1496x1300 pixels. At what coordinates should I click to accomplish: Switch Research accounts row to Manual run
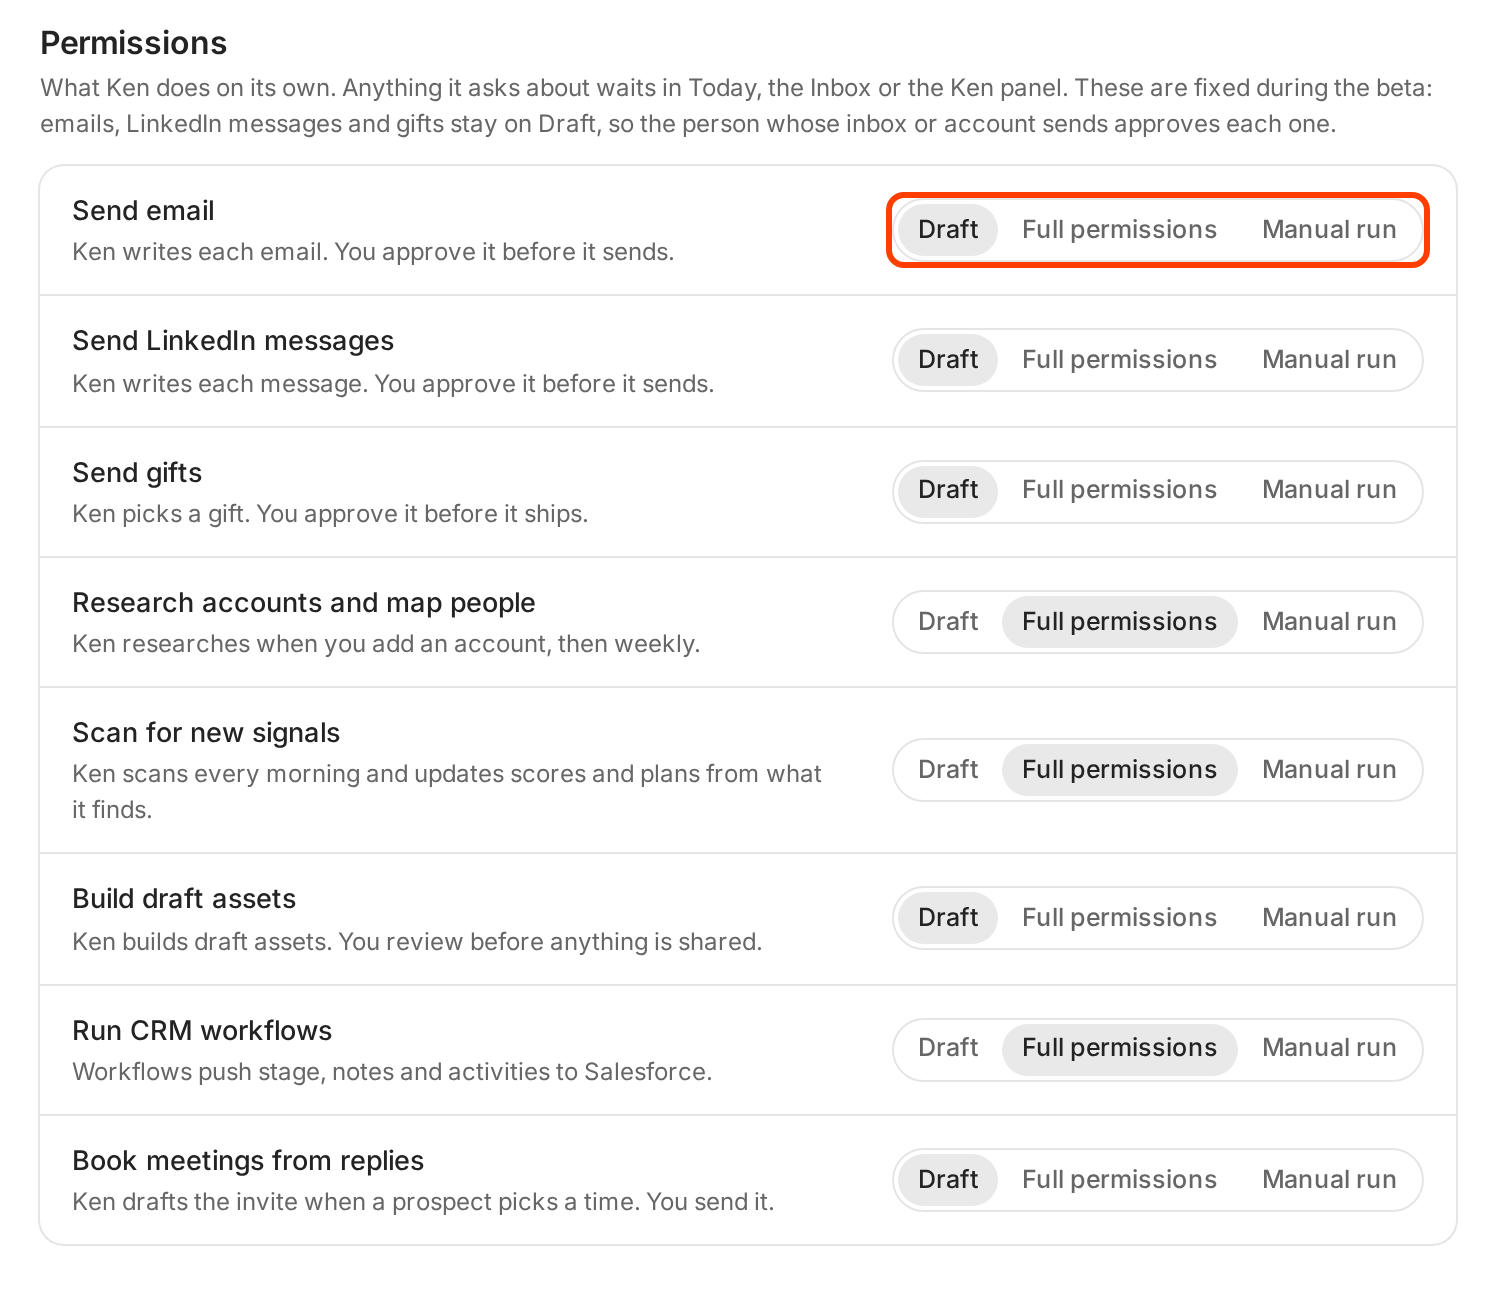point(1329,622)
